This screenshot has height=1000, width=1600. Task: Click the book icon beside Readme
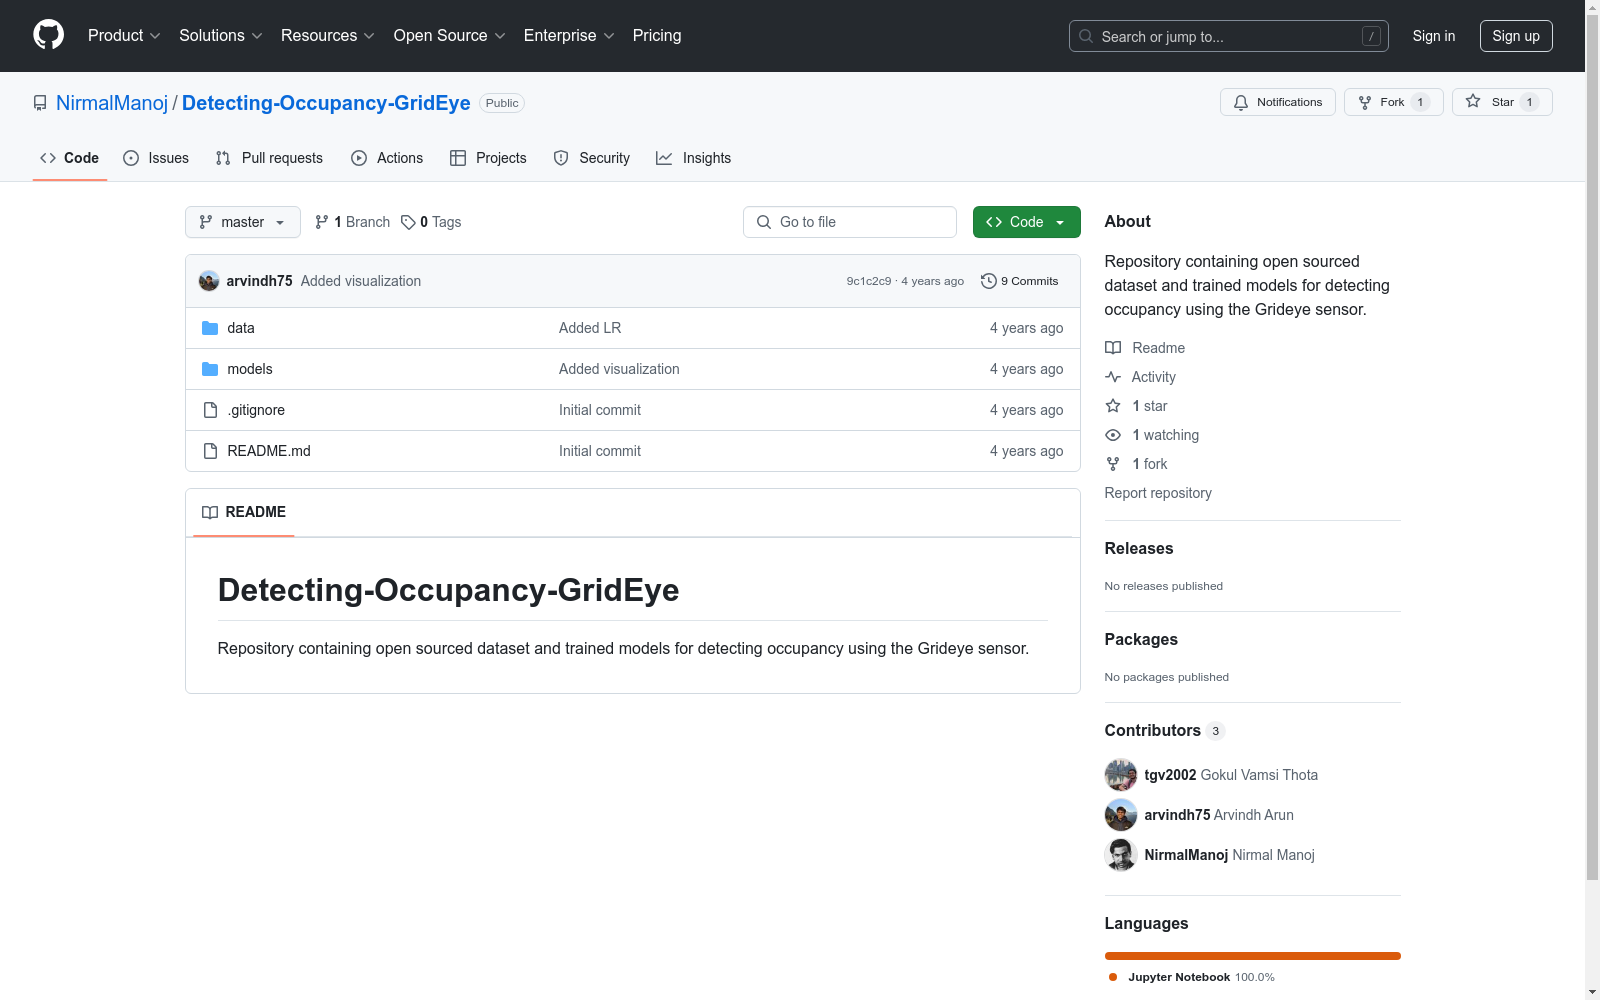coord(1113,348)
